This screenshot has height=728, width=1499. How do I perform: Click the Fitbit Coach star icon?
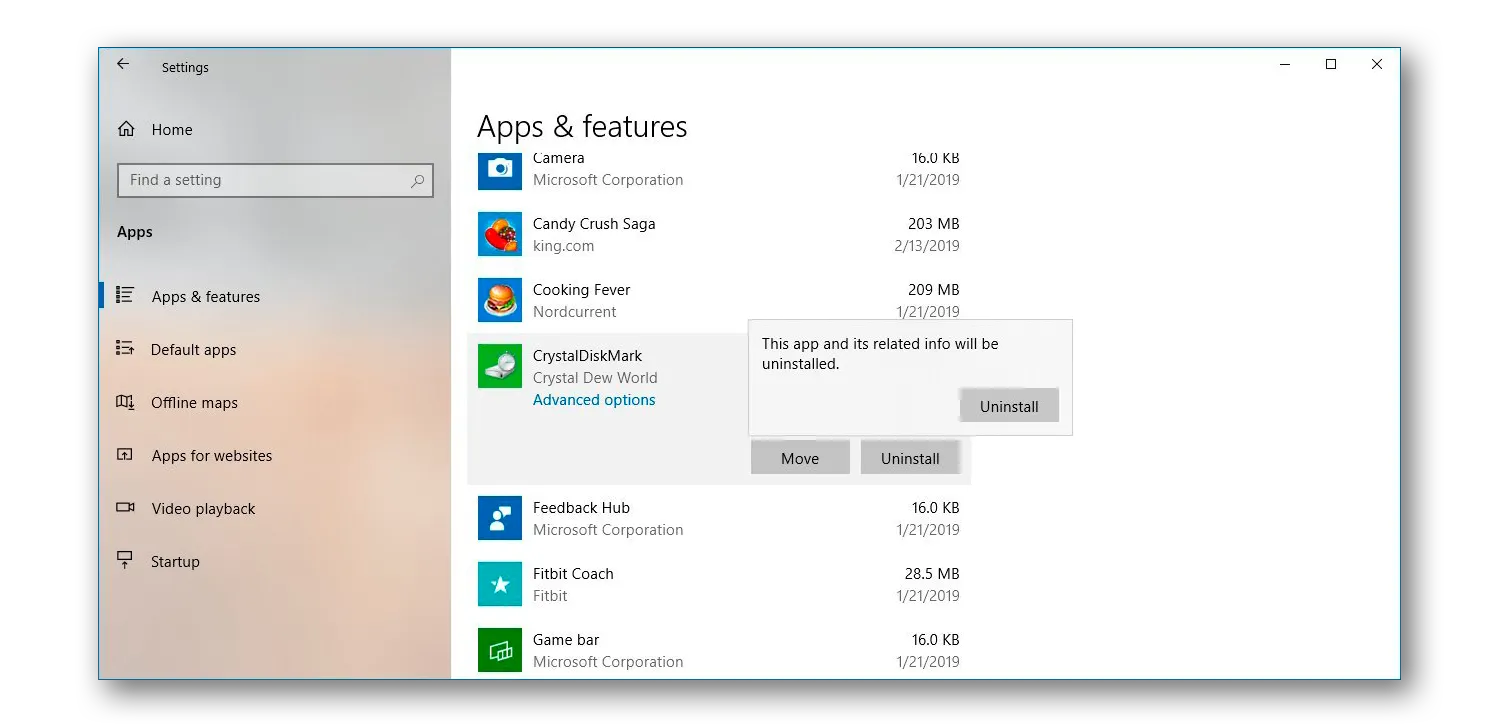tap(499, 584)
